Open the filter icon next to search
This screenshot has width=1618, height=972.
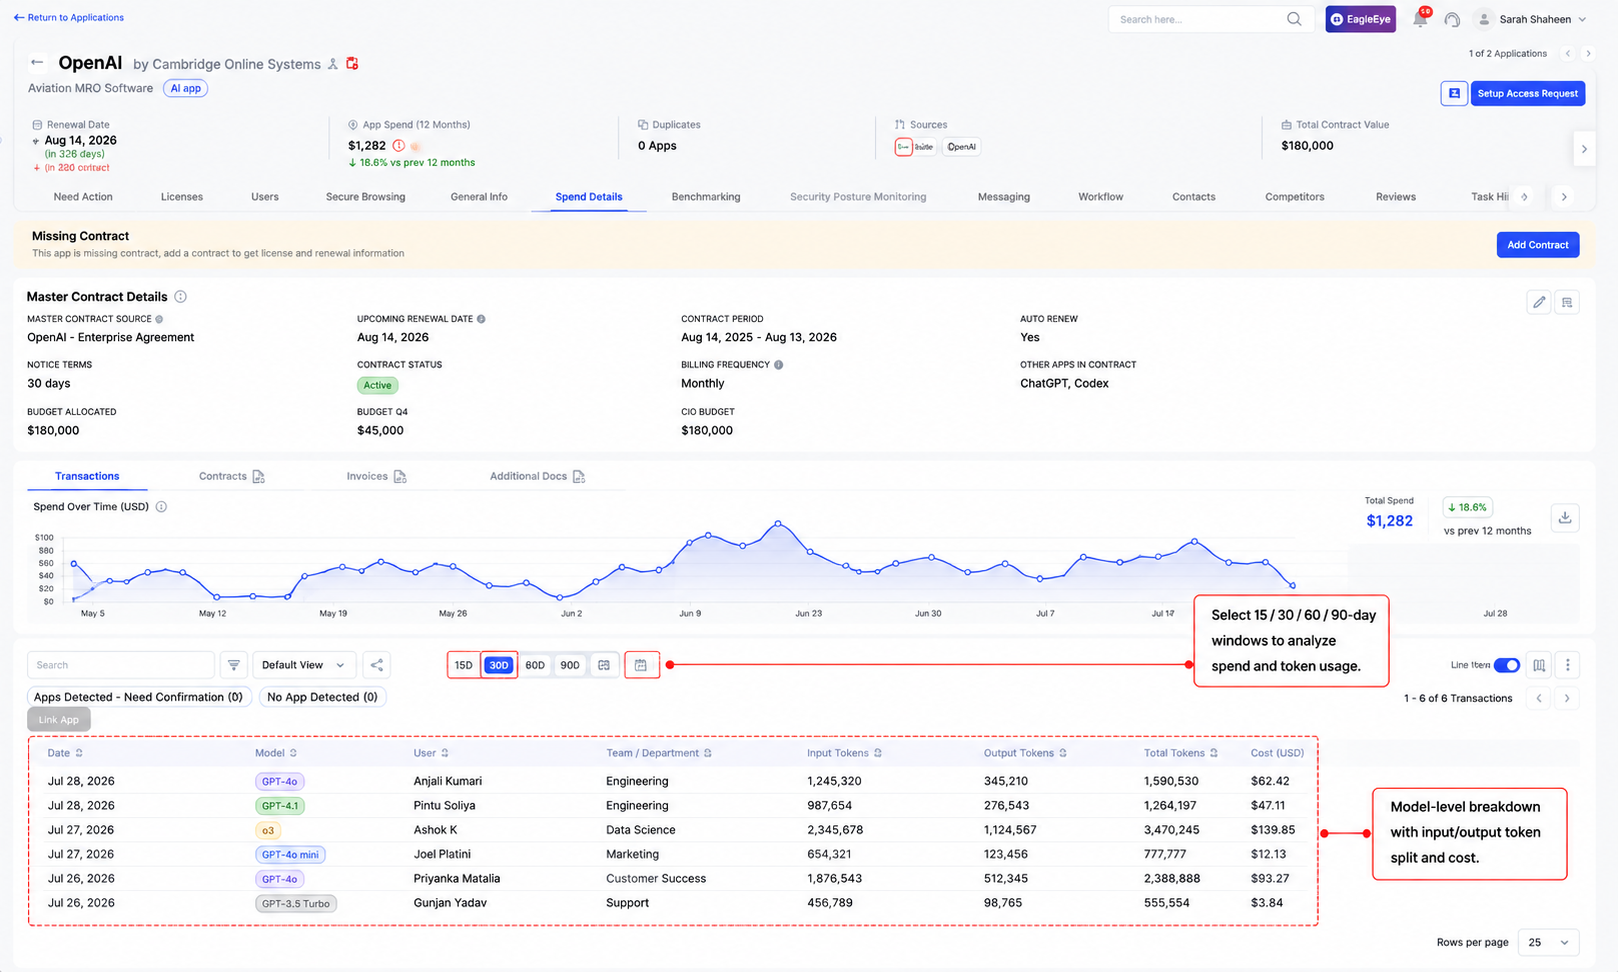(x=234, y=665)
